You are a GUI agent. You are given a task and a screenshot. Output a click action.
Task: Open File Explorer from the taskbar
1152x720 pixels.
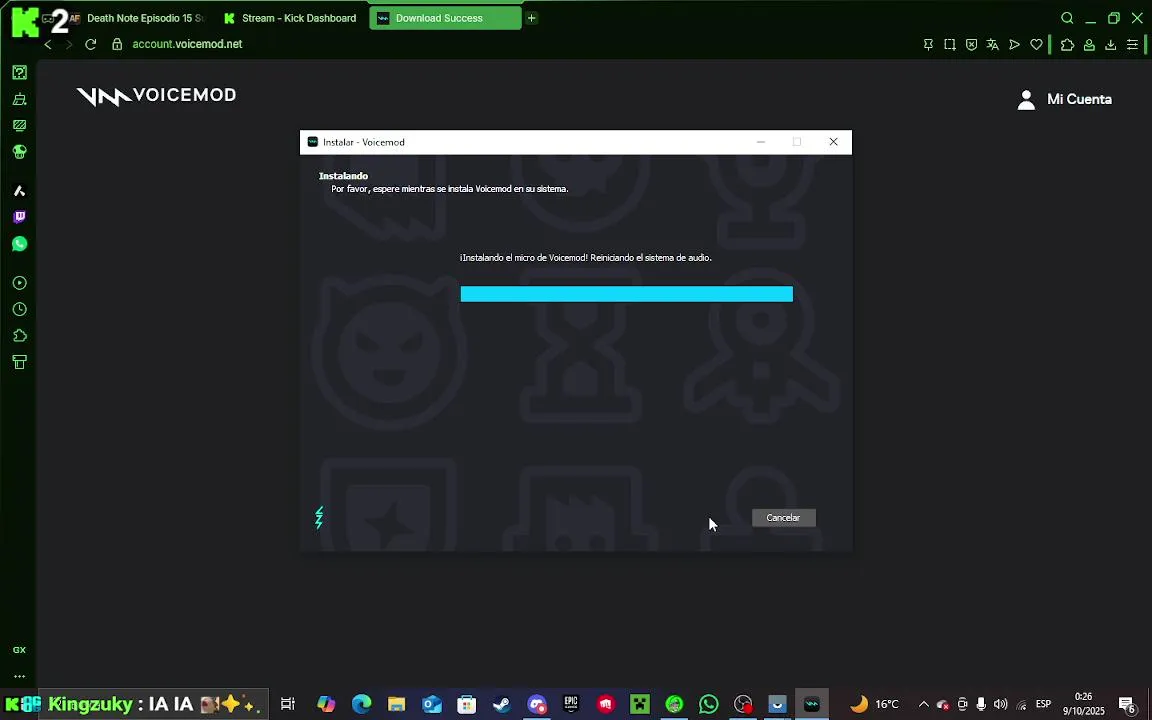(397, 704)
